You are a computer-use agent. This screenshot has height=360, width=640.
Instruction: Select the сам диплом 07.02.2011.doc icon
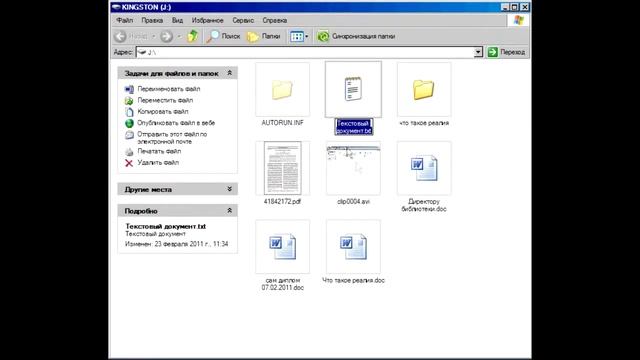pos(282,247)
